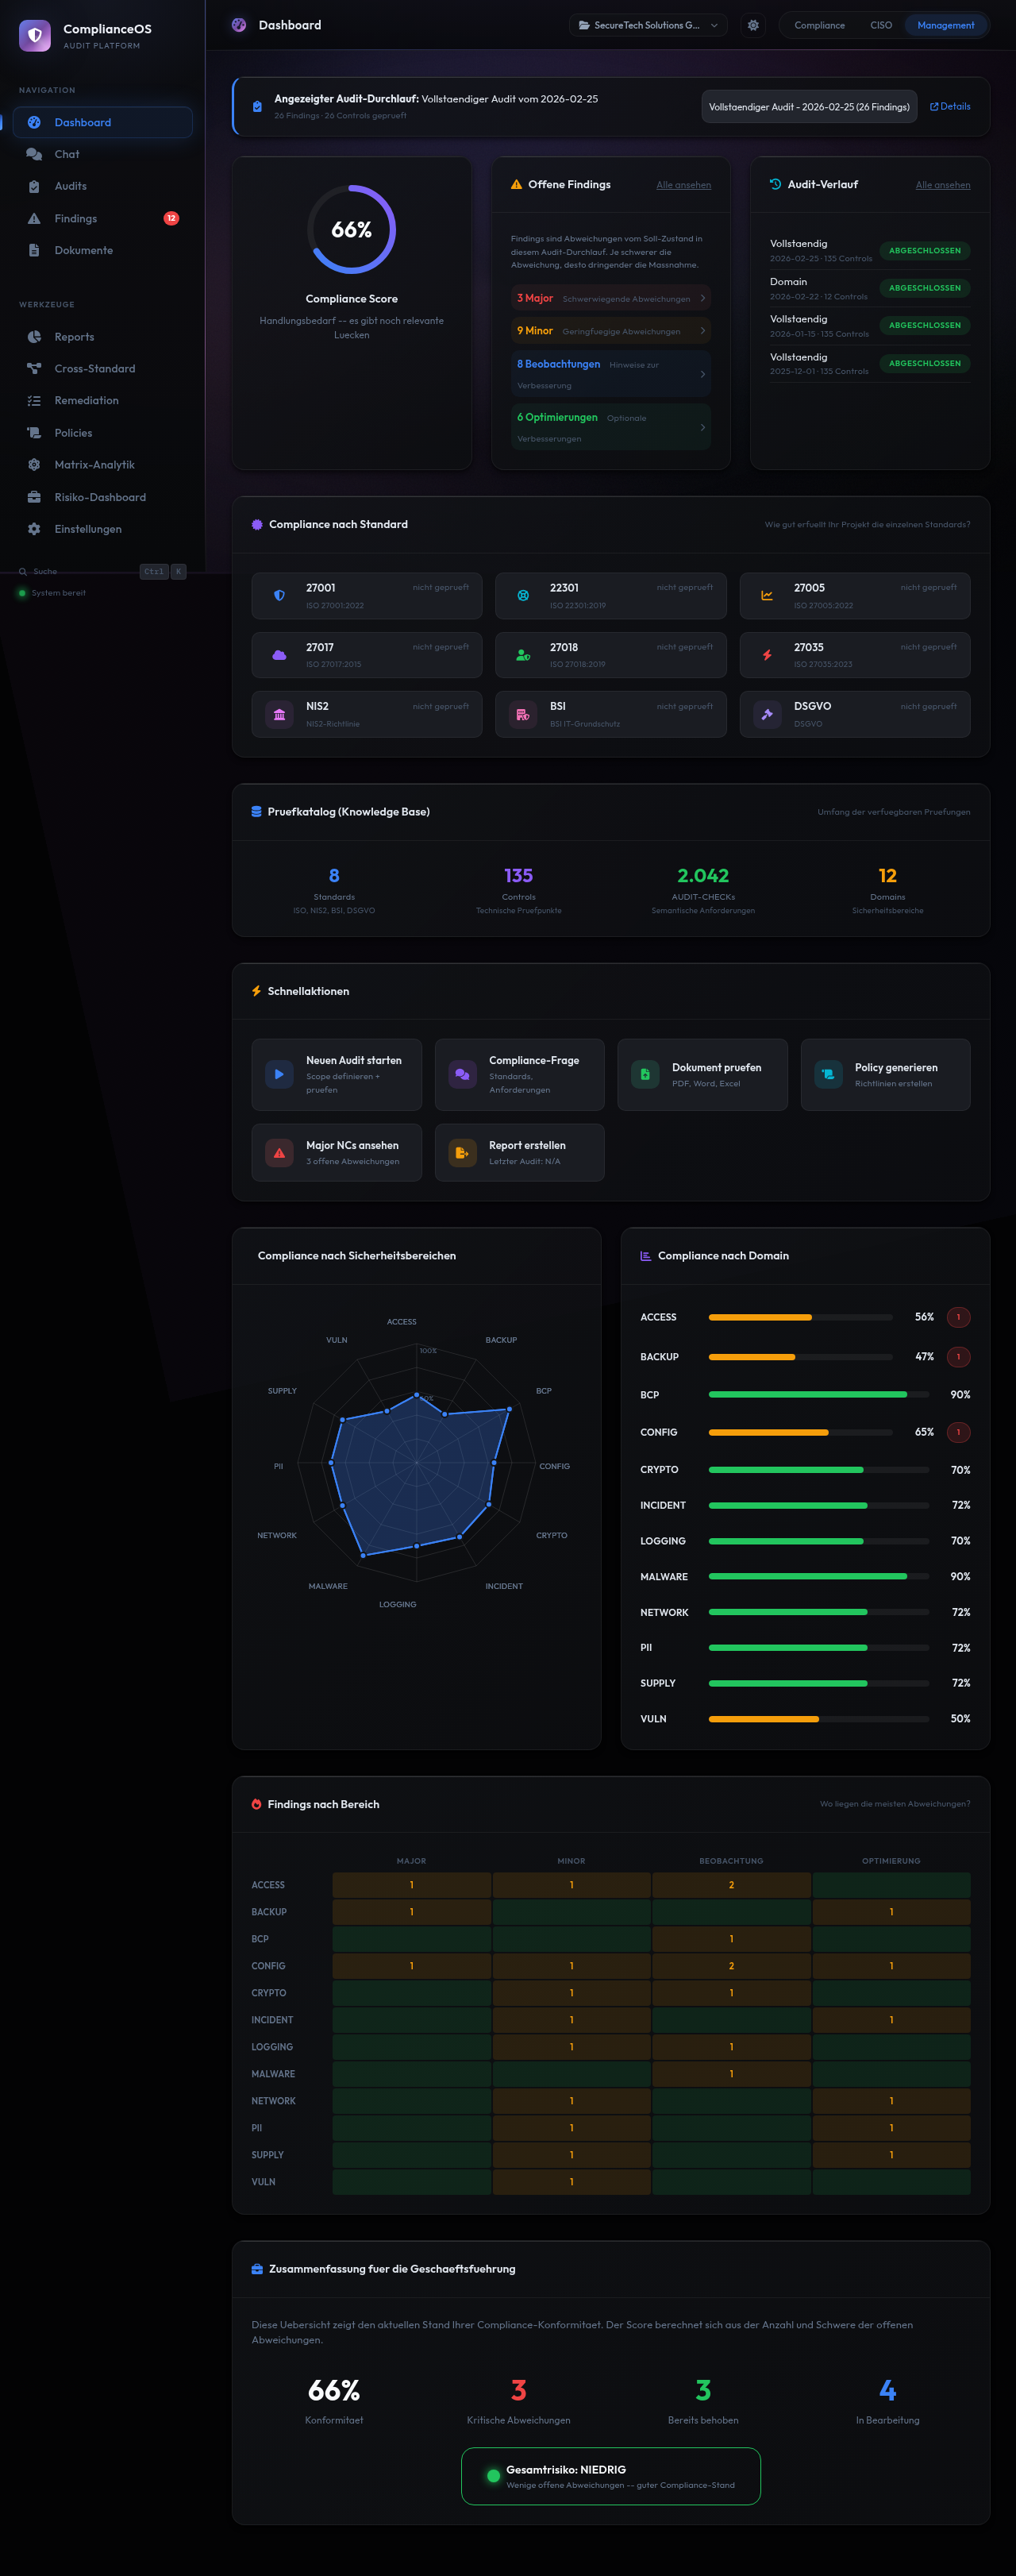Click the Risiko-Dashboard briefcase icon
The image size is (1016, 2576).
[34, 497]
